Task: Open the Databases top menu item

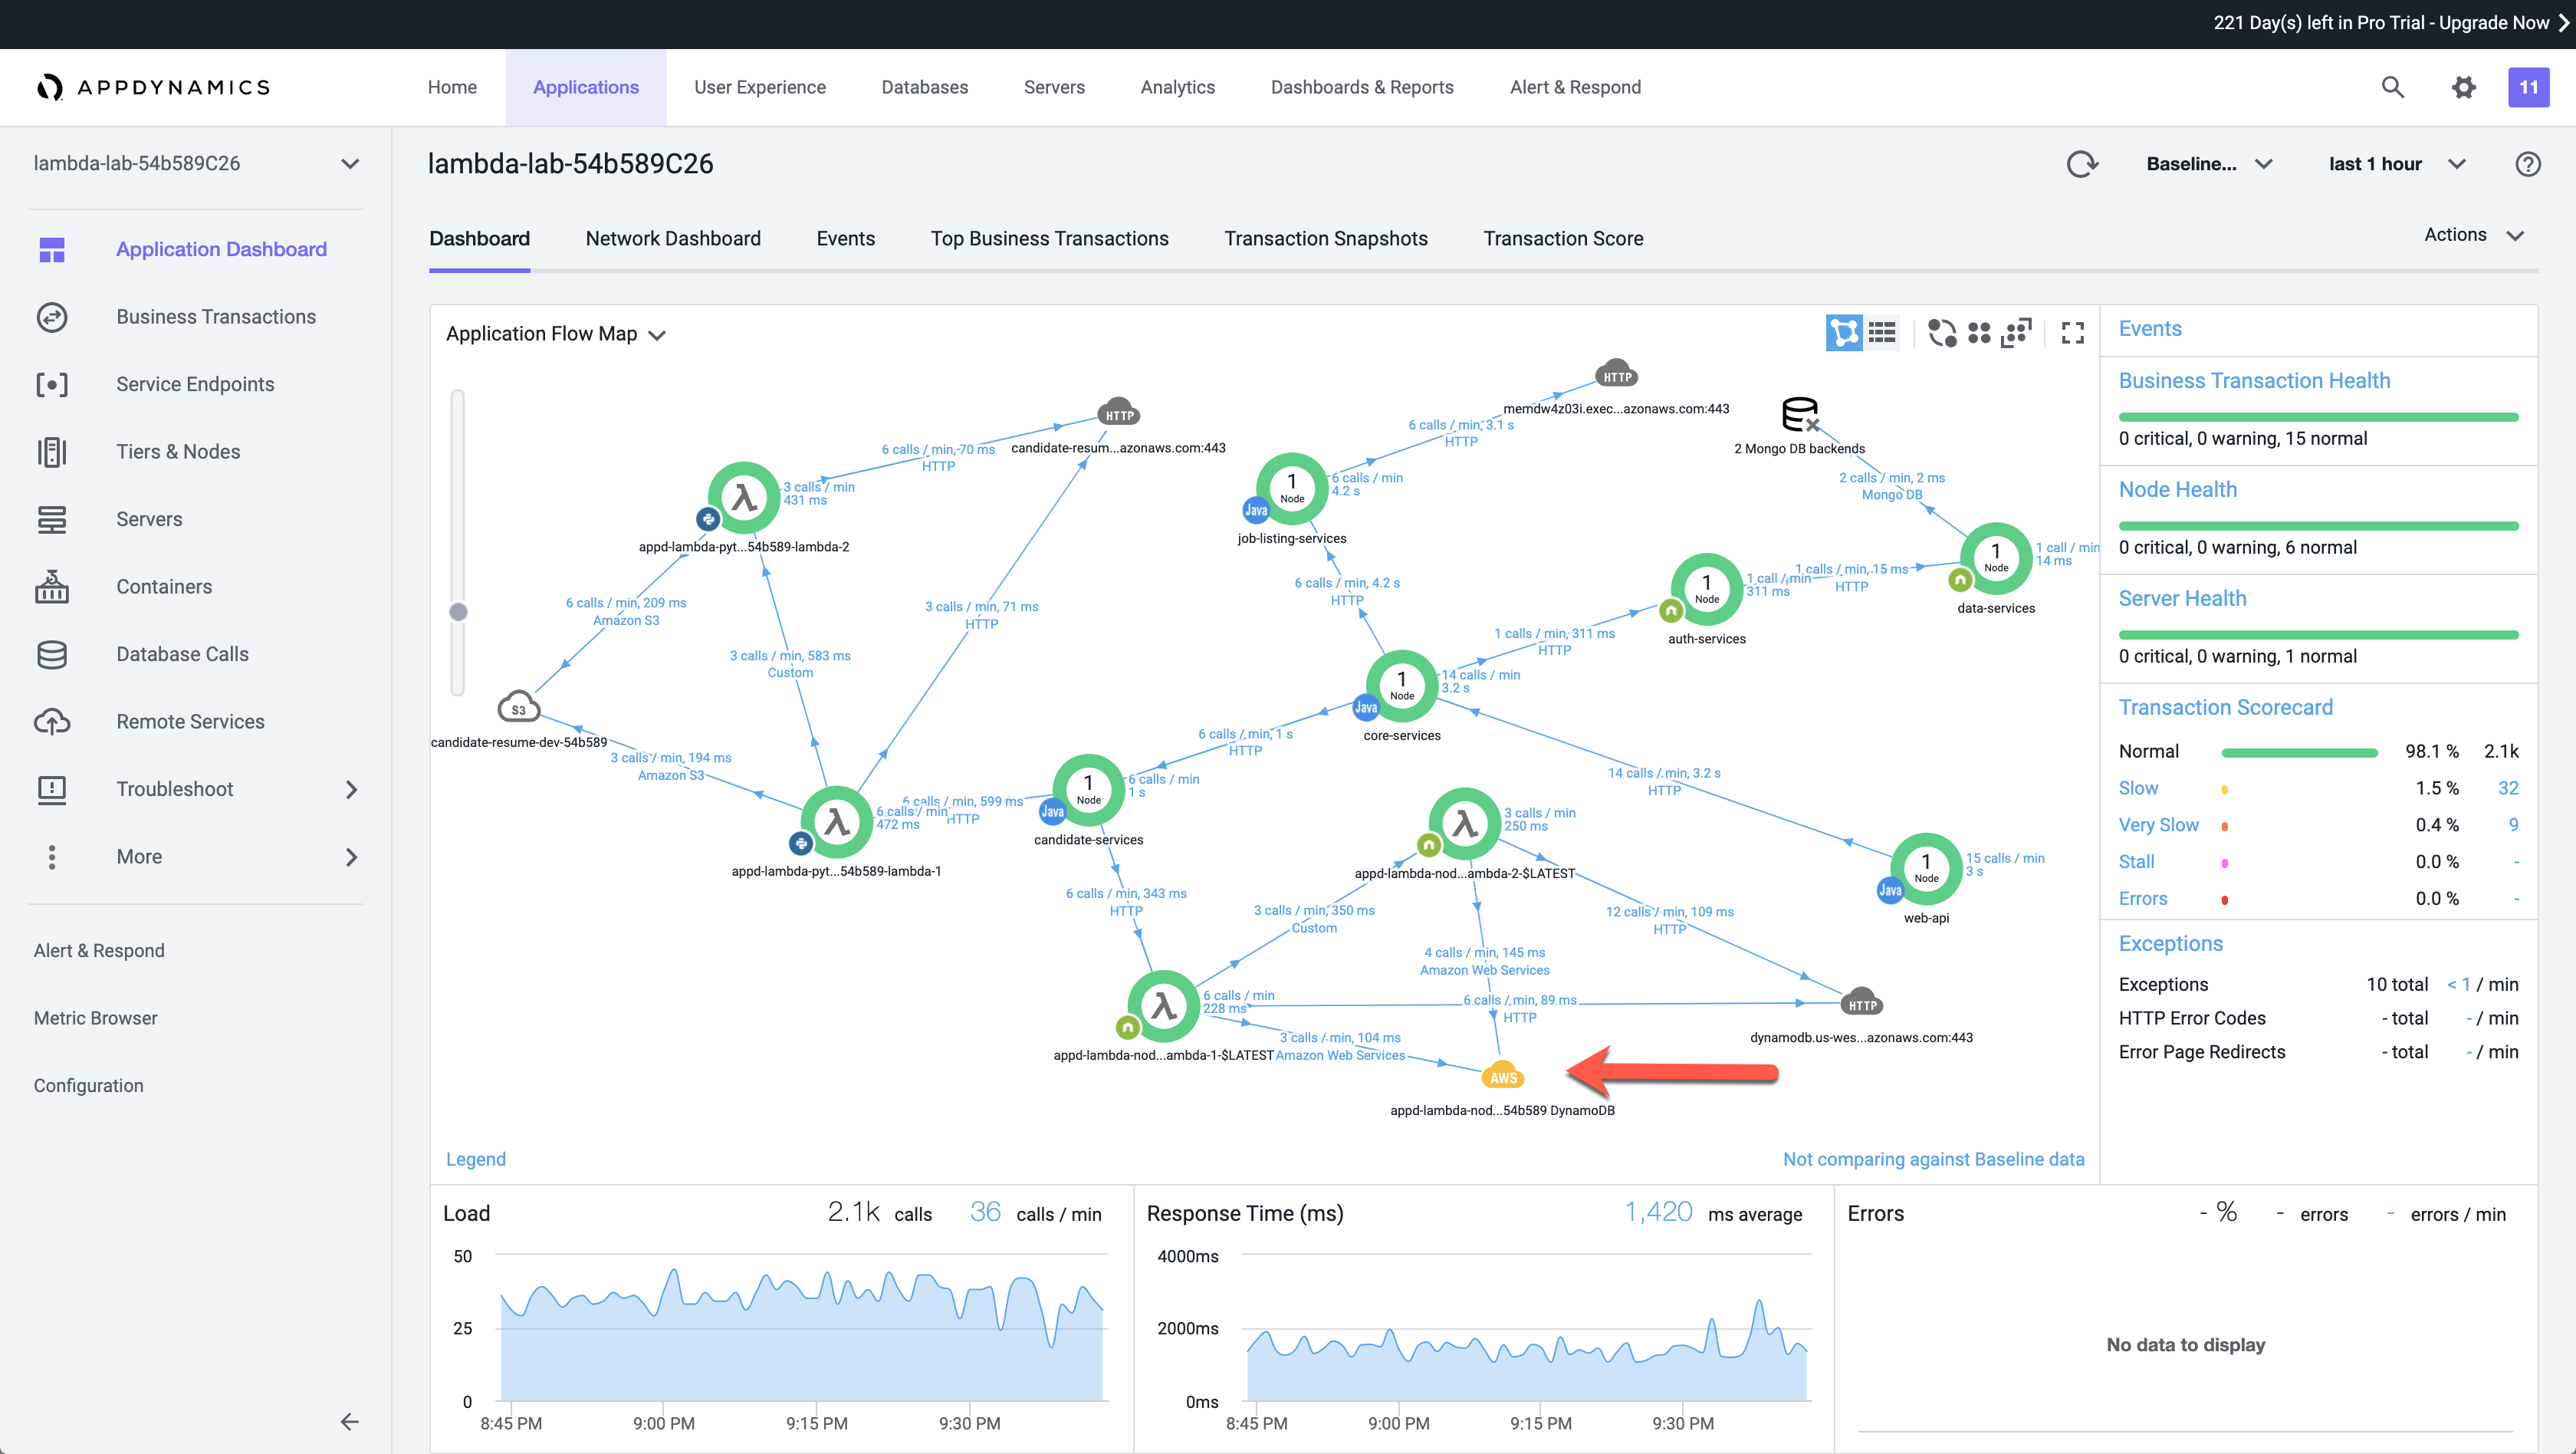Action: pyautogui.click(x=924, y=87)
